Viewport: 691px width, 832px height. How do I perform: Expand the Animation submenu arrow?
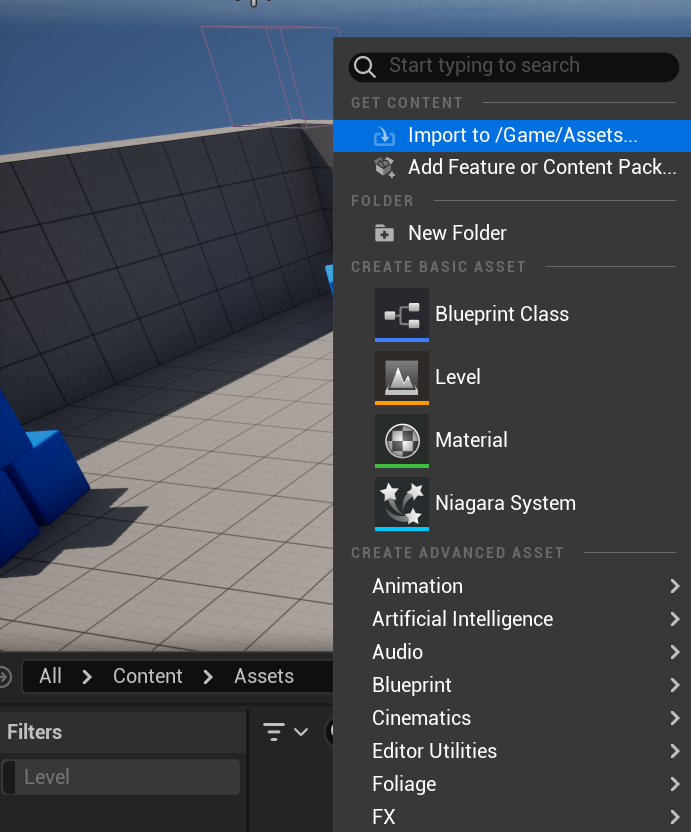coord(675,586)
